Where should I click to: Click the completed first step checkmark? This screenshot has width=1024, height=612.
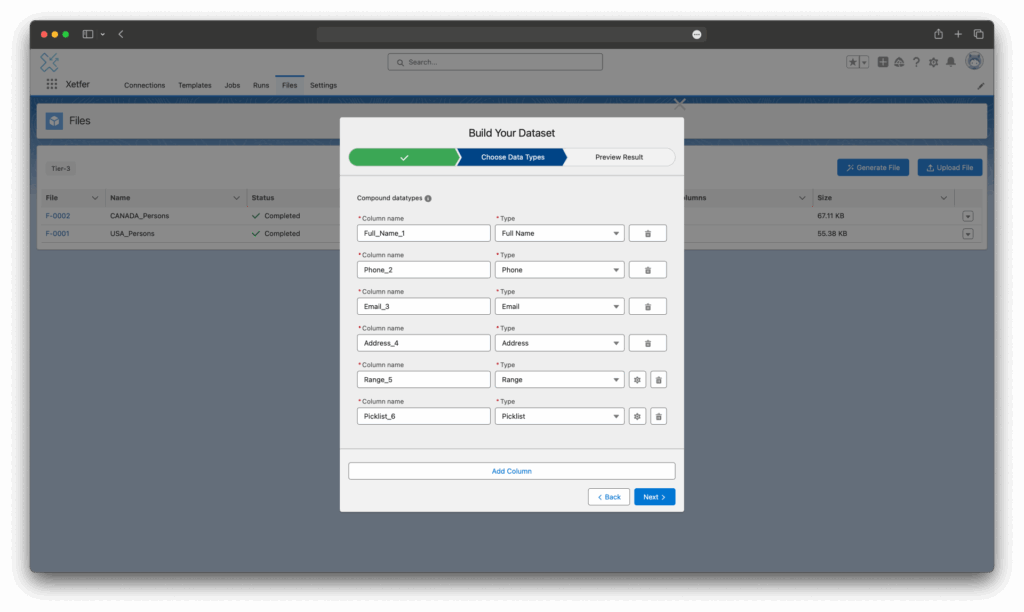404,157
